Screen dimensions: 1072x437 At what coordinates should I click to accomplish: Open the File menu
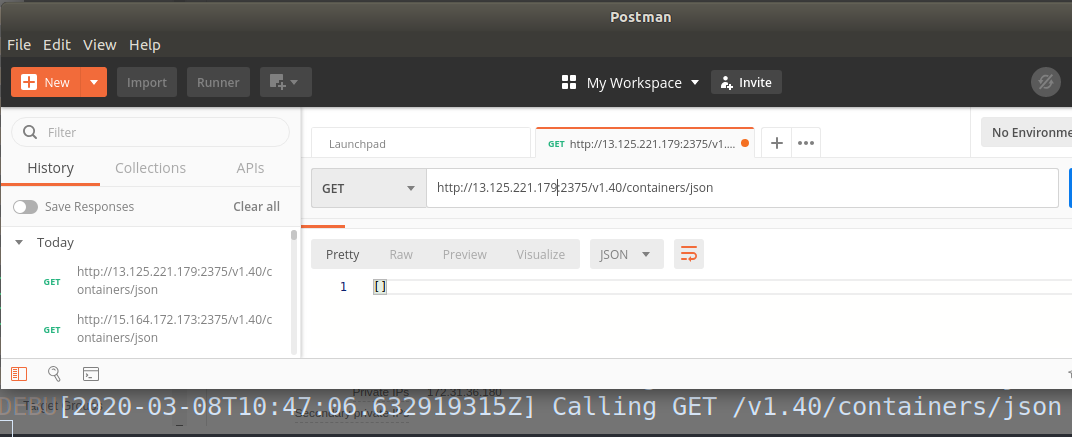tap(19, 45)
